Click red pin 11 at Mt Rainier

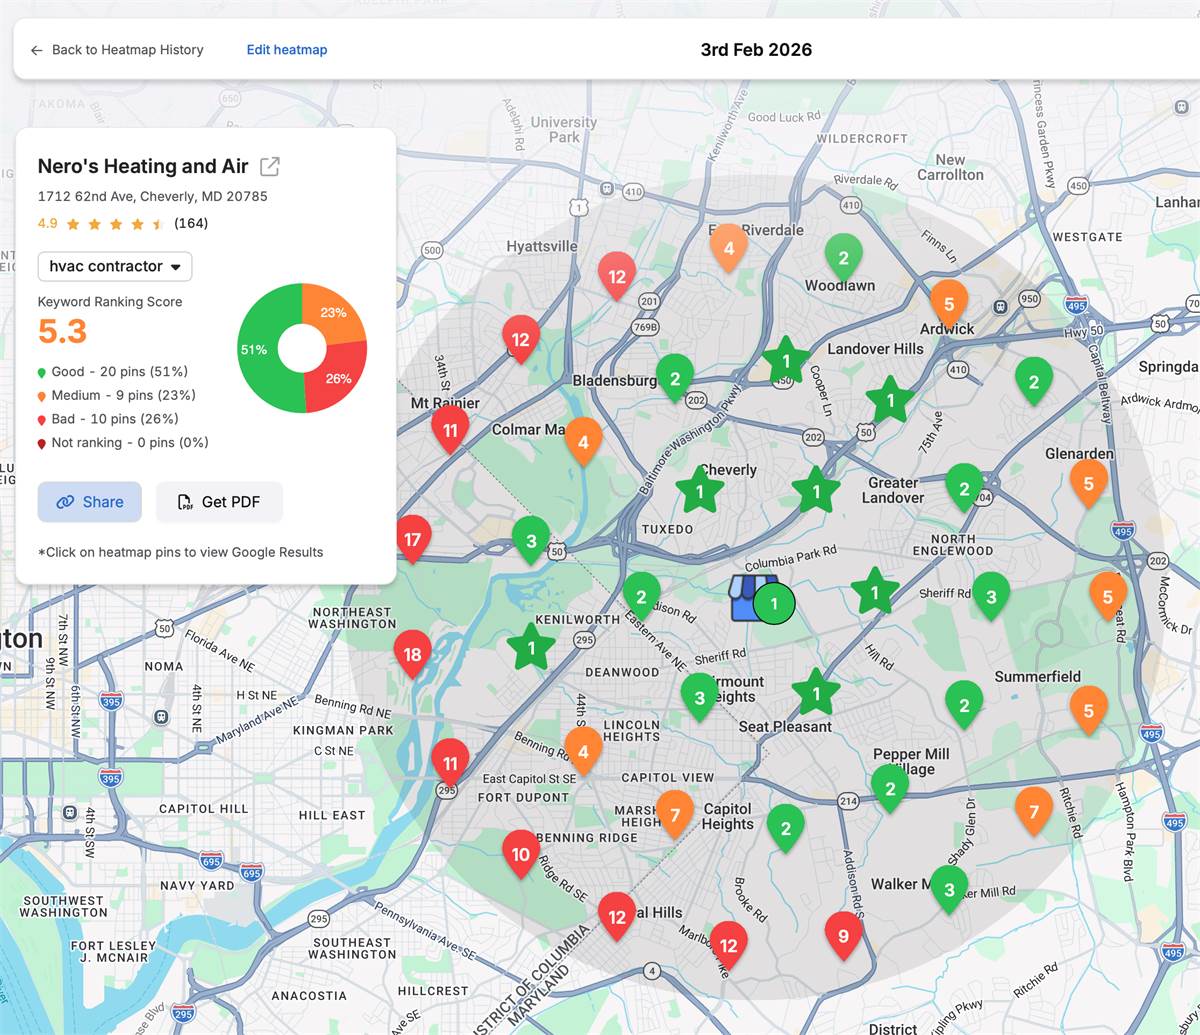(x=450, y=432)
